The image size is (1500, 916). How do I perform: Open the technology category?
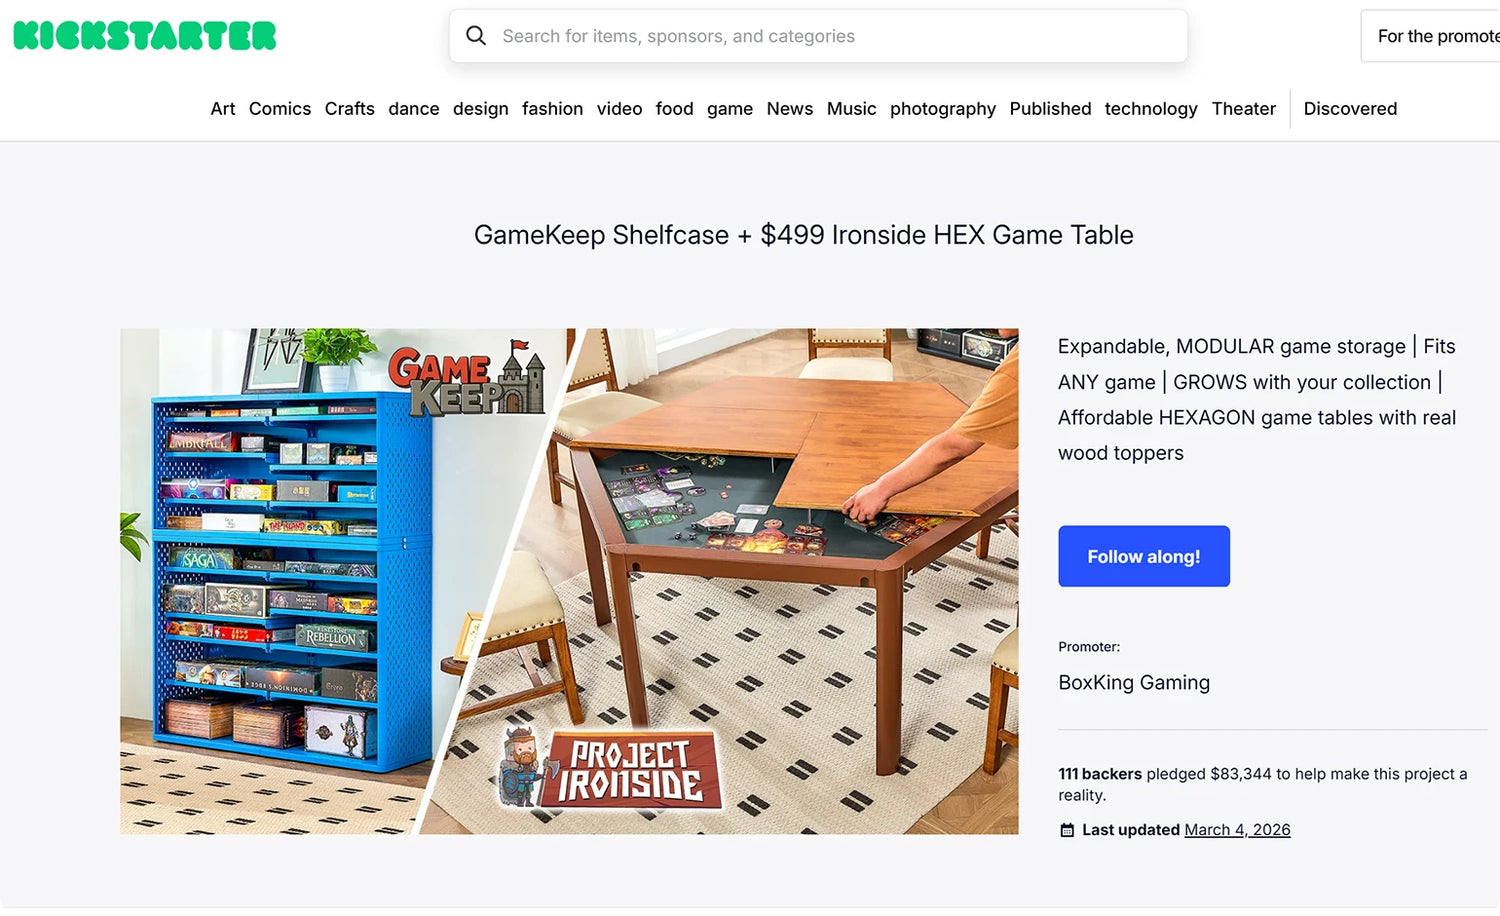pos(1151,109)
